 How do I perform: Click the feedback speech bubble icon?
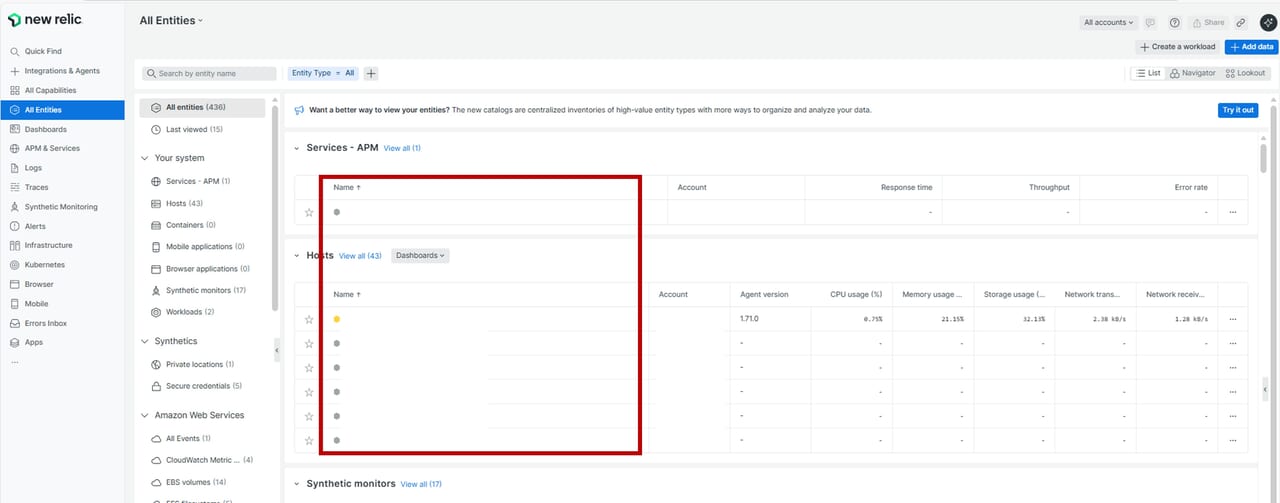1151,22
